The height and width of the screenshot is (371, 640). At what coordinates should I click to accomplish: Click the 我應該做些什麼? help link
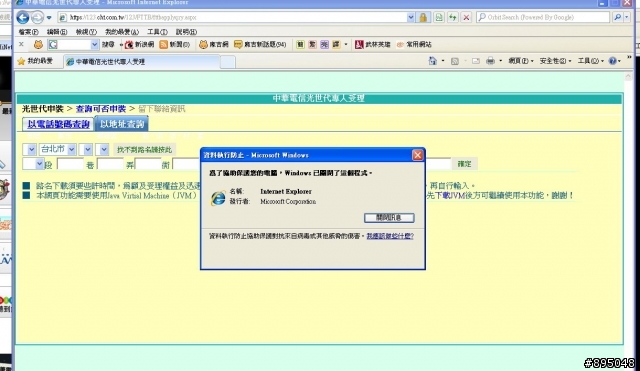click(x=390, y=236)
